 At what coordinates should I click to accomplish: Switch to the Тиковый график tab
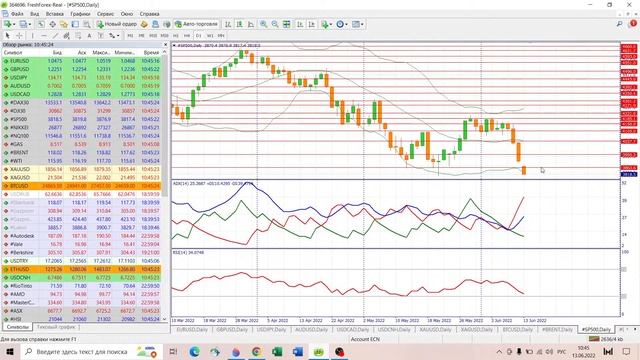[x=56, y=327]
